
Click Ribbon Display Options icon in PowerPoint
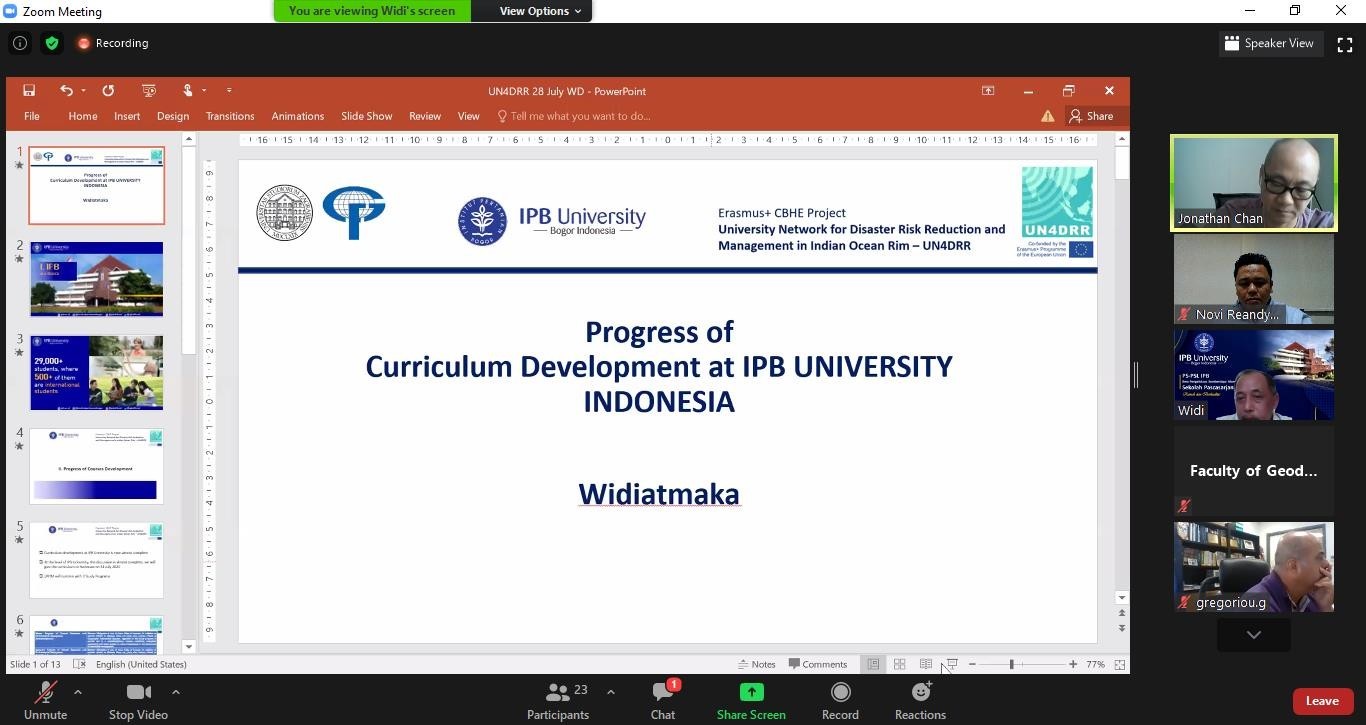click(x=988, y=91)
